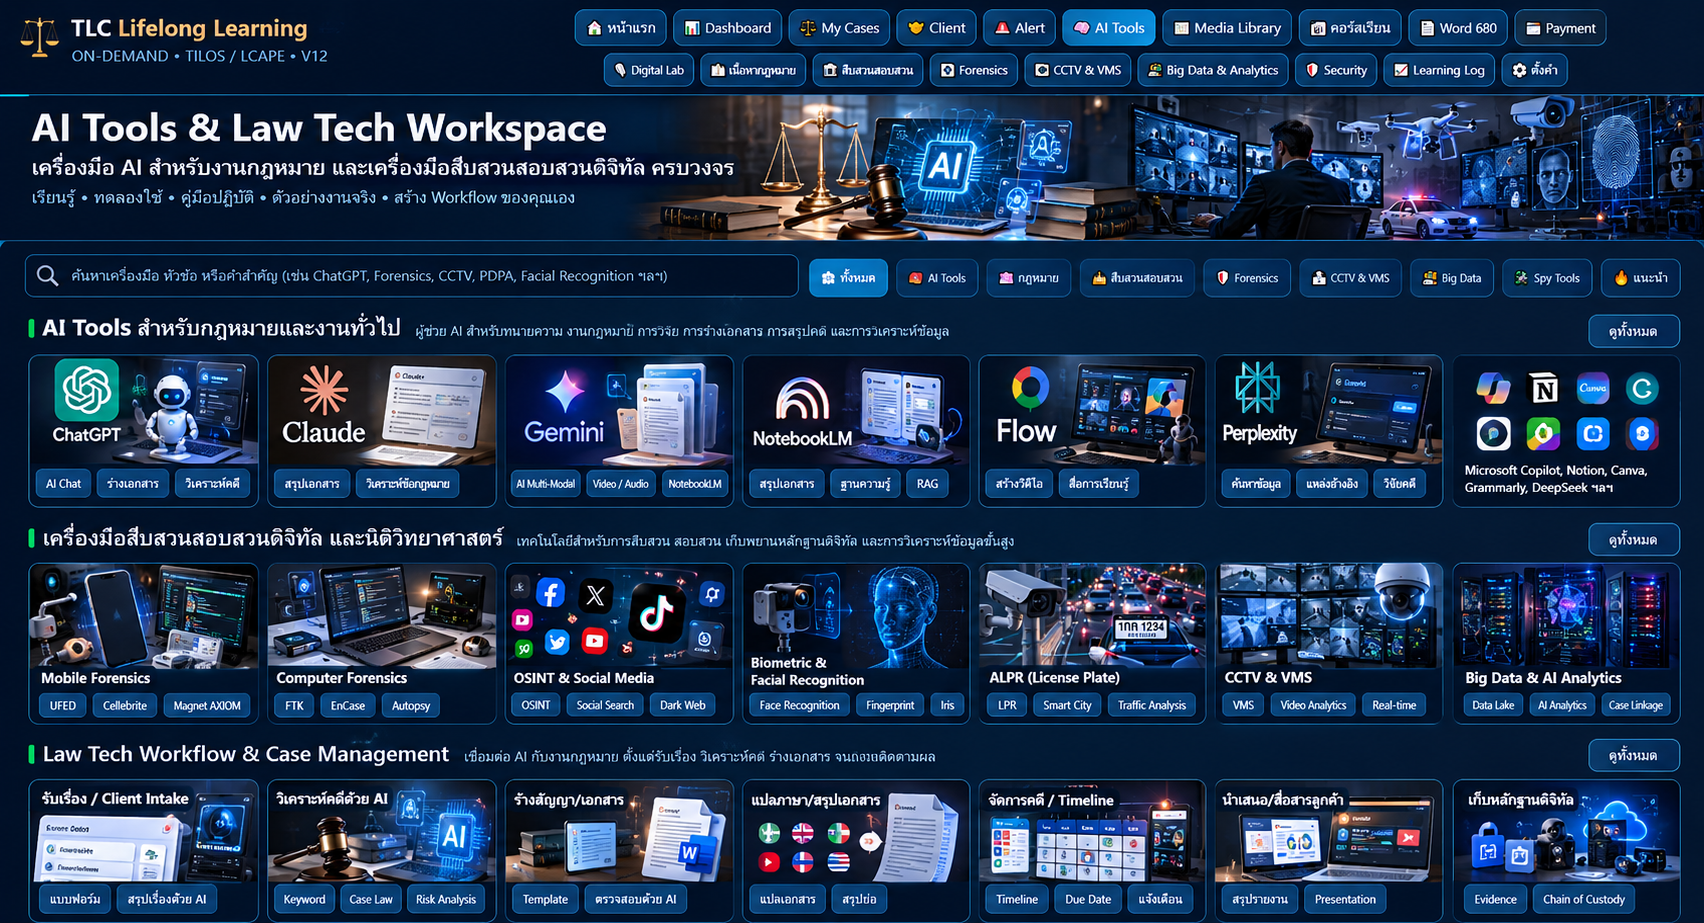This screenshot has height=923, width=1704.
Task: Open the Alert menu item
Action: coord(1019,28)
